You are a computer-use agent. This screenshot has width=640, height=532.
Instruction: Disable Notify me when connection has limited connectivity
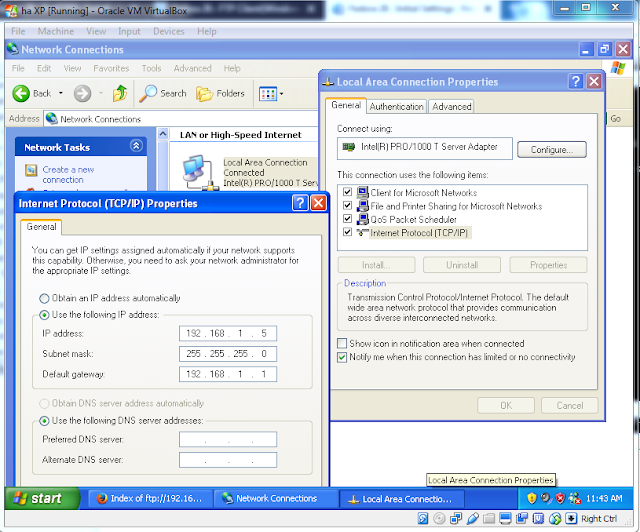342,357
